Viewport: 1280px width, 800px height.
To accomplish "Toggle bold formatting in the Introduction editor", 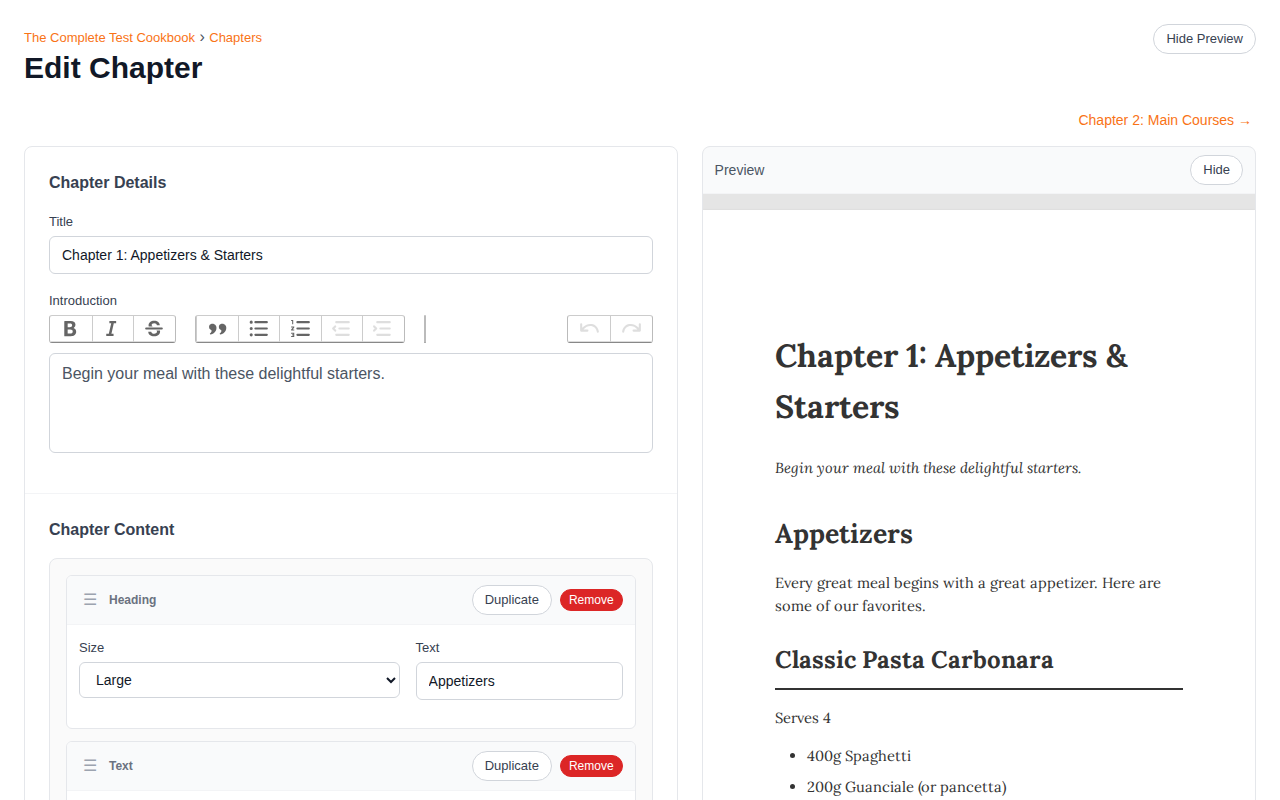I will (x=70, y=328).
